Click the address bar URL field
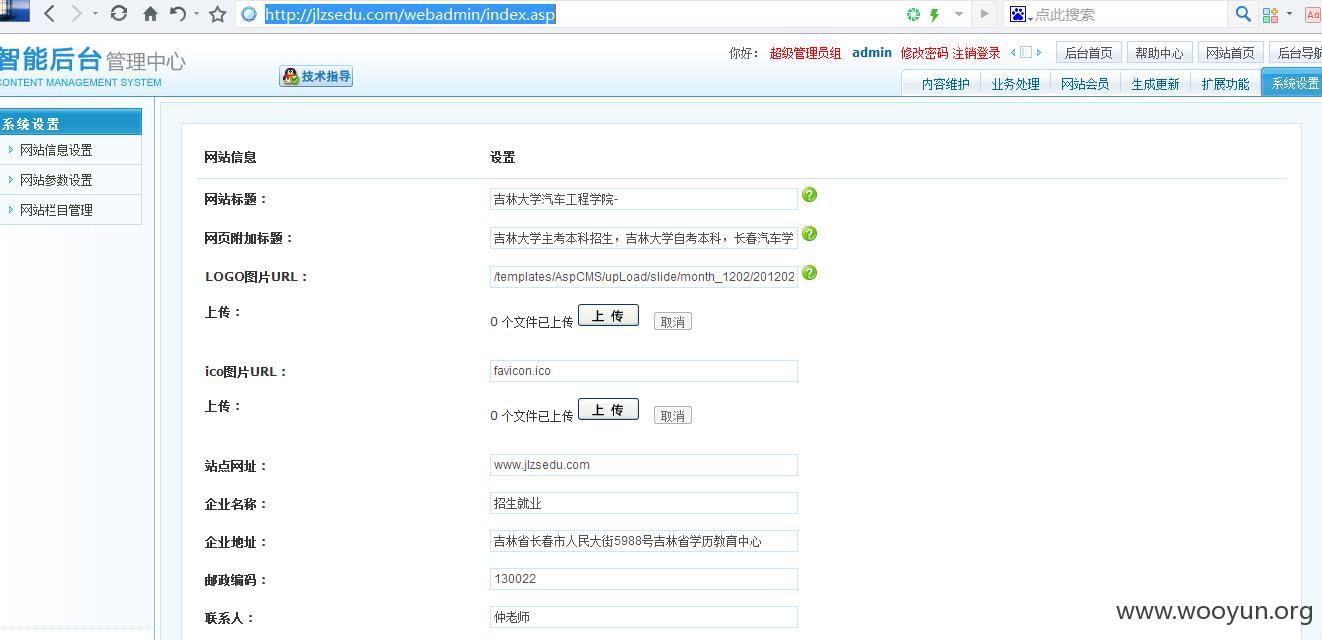 point(570,14)
